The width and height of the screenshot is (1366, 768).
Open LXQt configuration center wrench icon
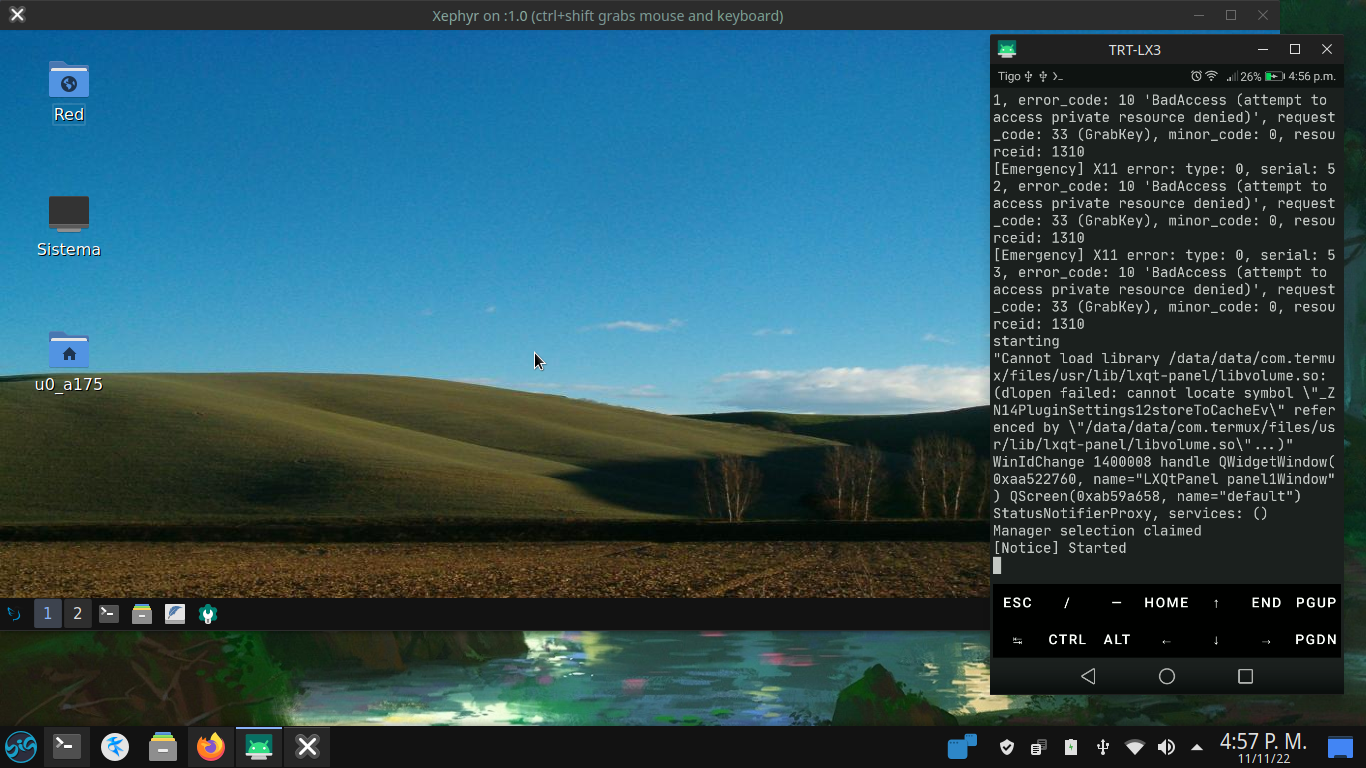click(208, 614)
